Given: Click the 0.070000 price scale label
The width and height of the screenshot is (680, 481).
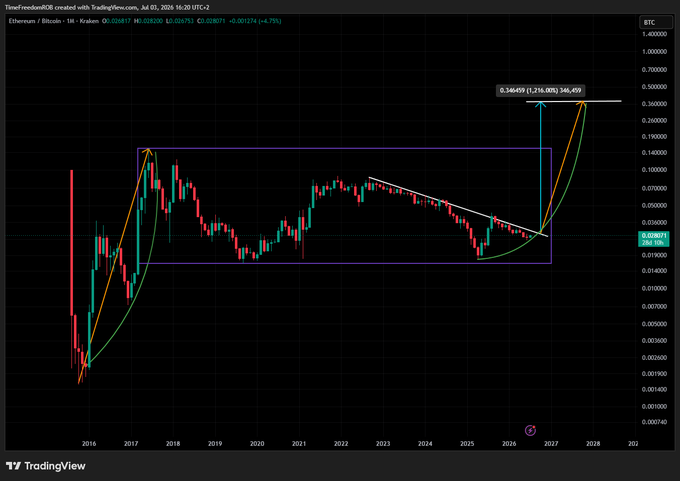Looking at the screenshot, I should click(x=654, y=189).
